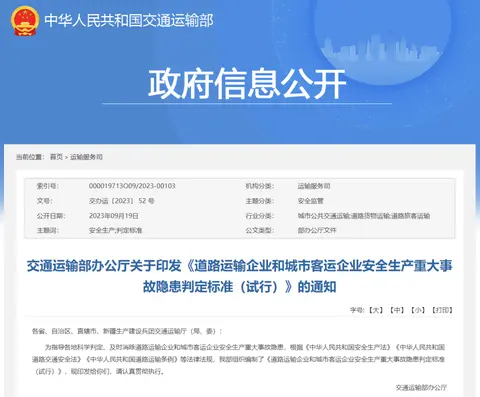
Task: Click the 安全监管 topic category value
Action: point(311,201)
